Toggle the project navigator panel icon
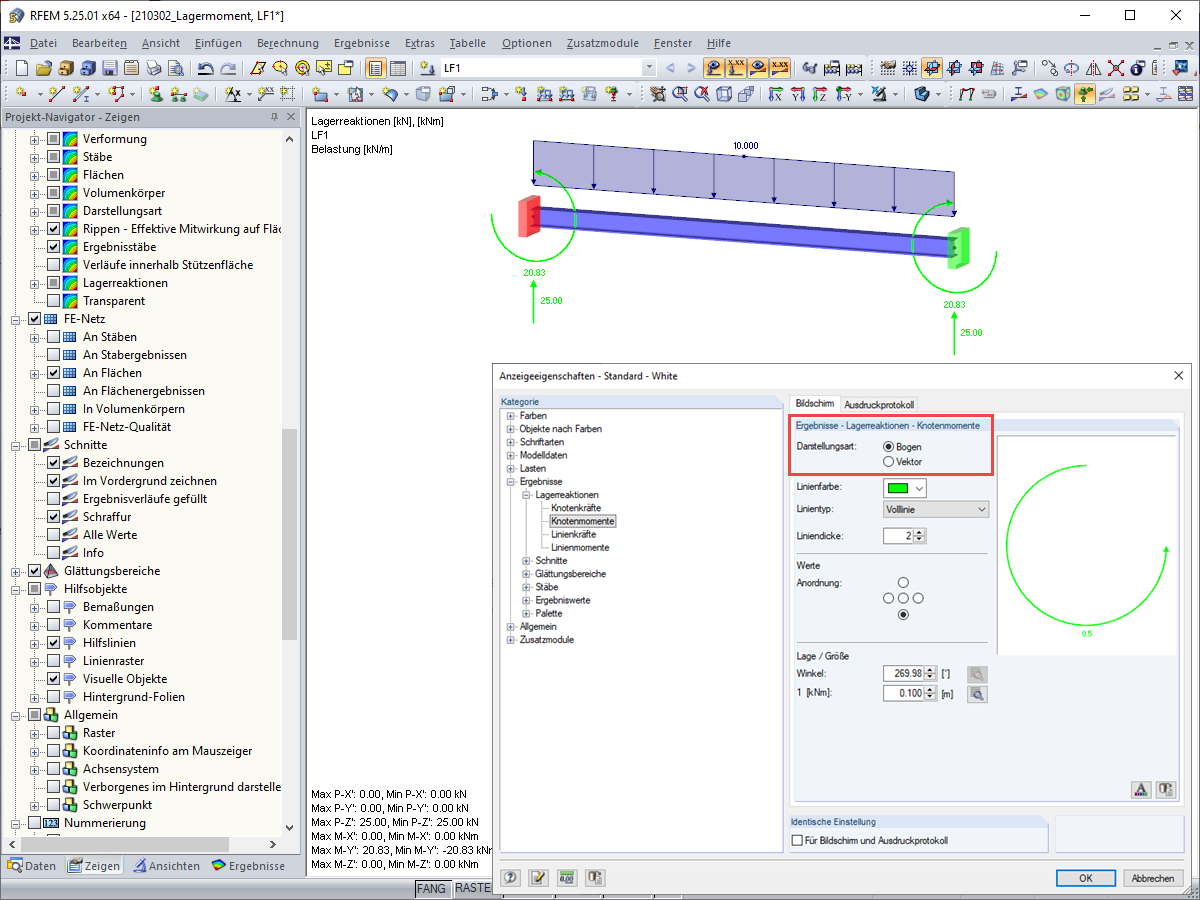This screenshot has width=1200, height=900. (376, 68)
